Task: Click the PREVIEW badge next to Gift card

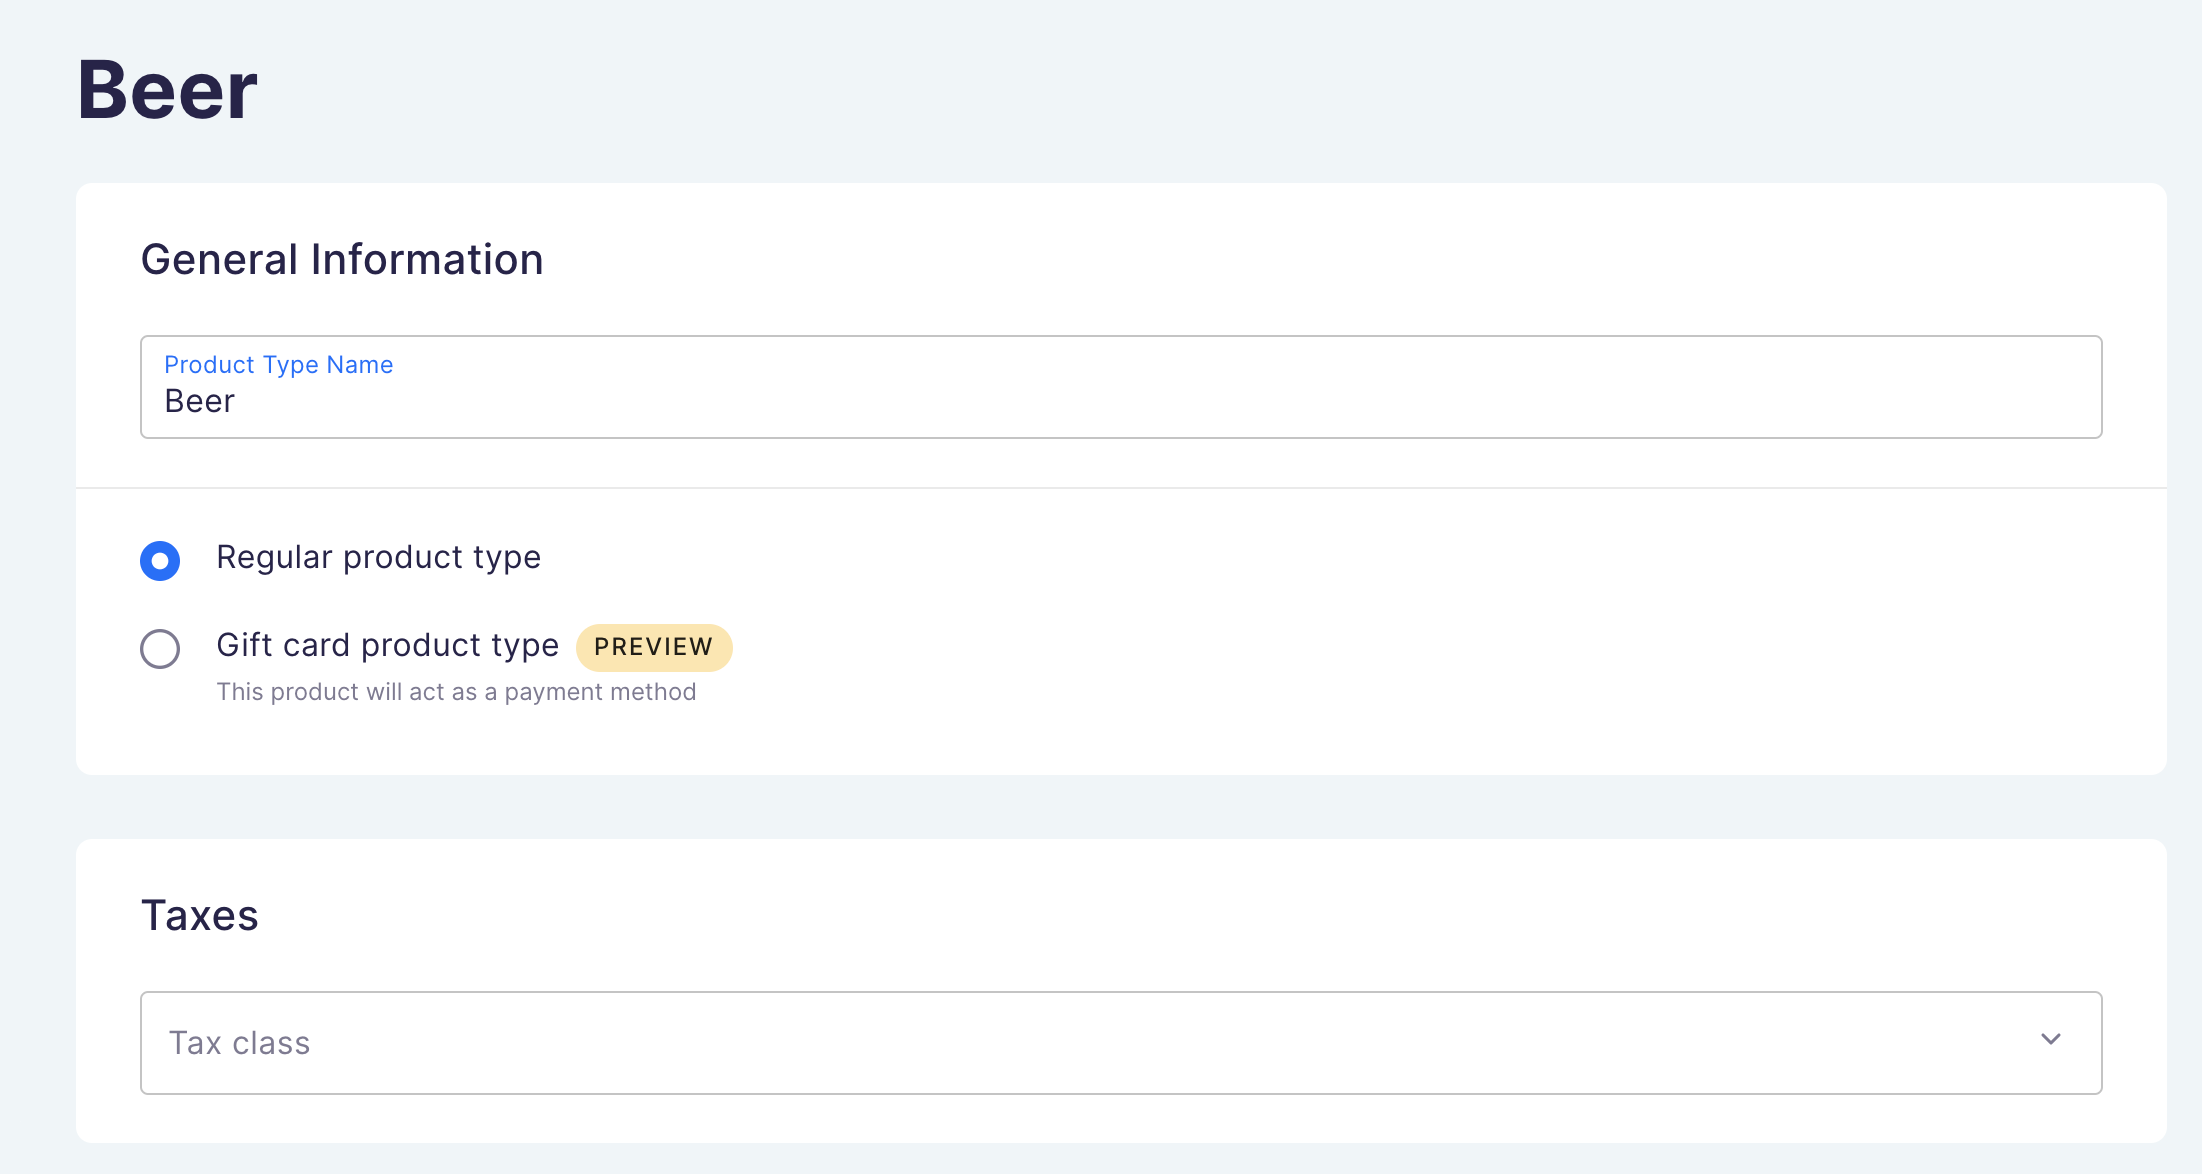Action: 654,647
